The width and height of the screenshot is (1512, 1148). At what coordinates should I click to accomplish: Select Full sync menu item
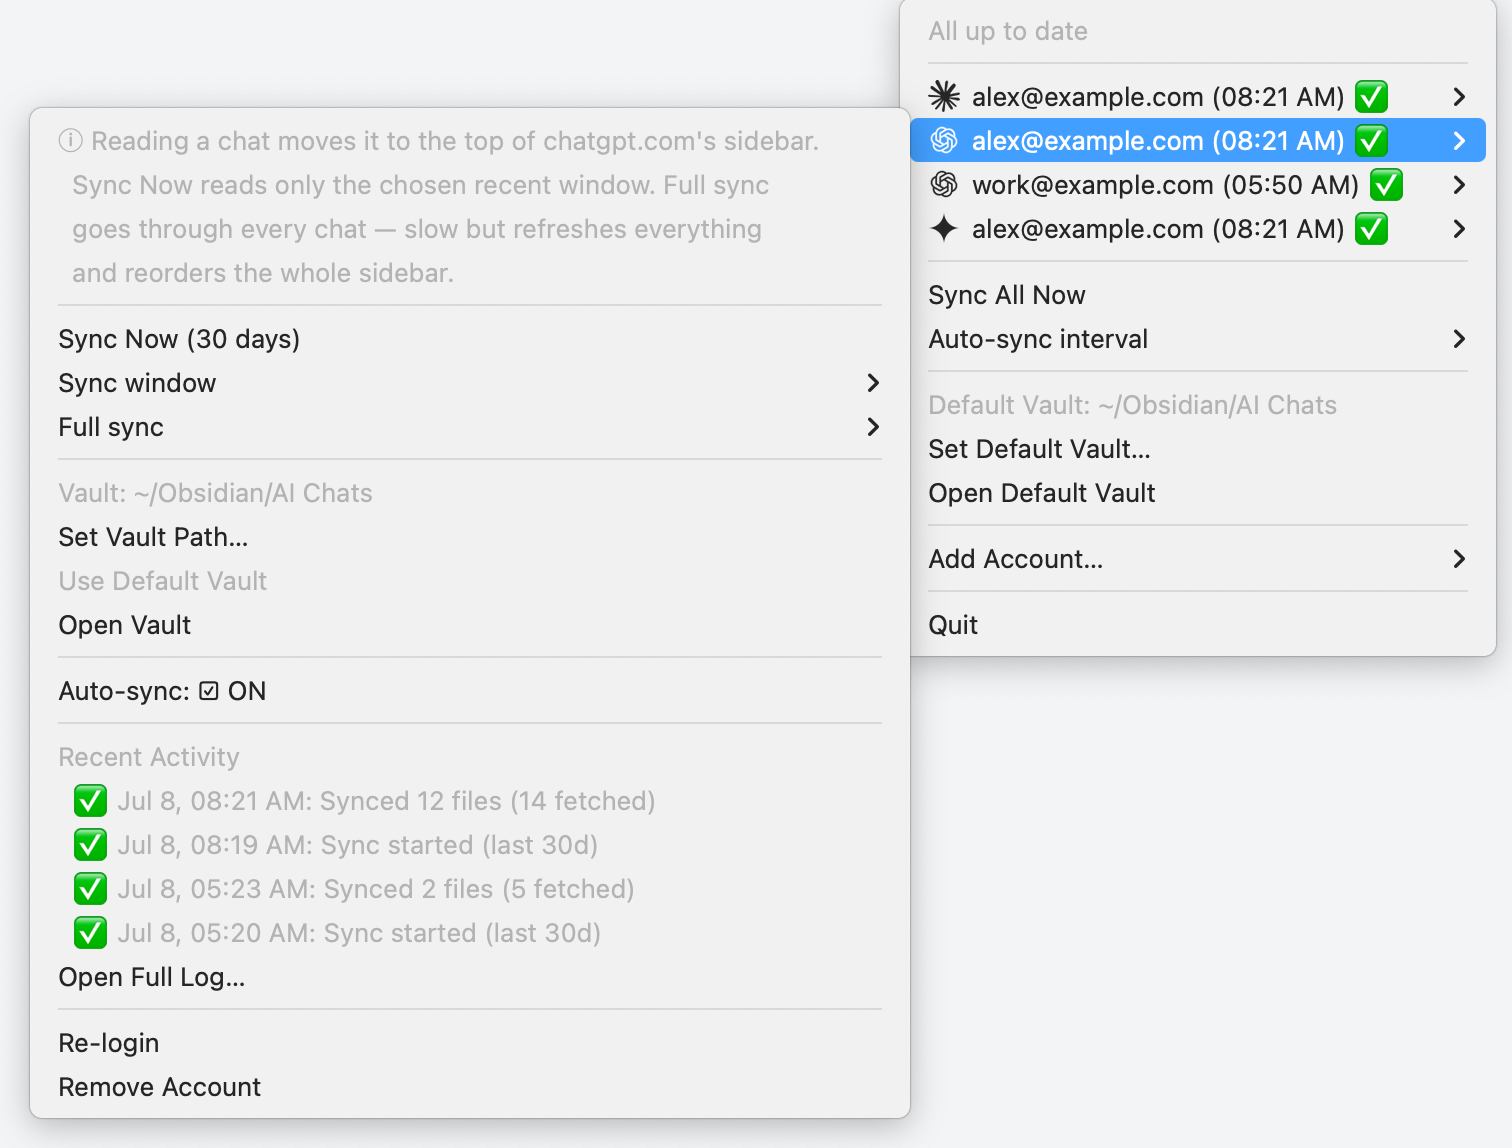click(470, 427)
